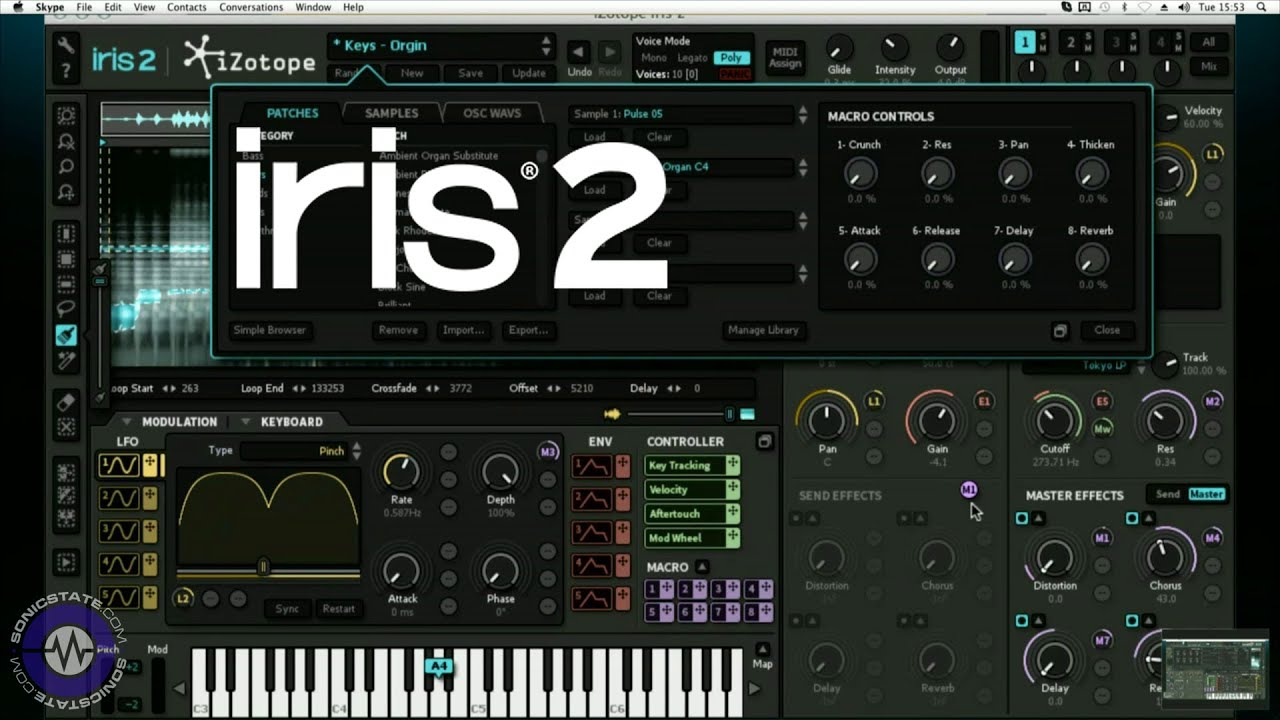Image resolution: width=1280 pixels, height=720 pixels.
Task: Toggle the master Chorus effect power
Action: click(x=1132, y=519)
